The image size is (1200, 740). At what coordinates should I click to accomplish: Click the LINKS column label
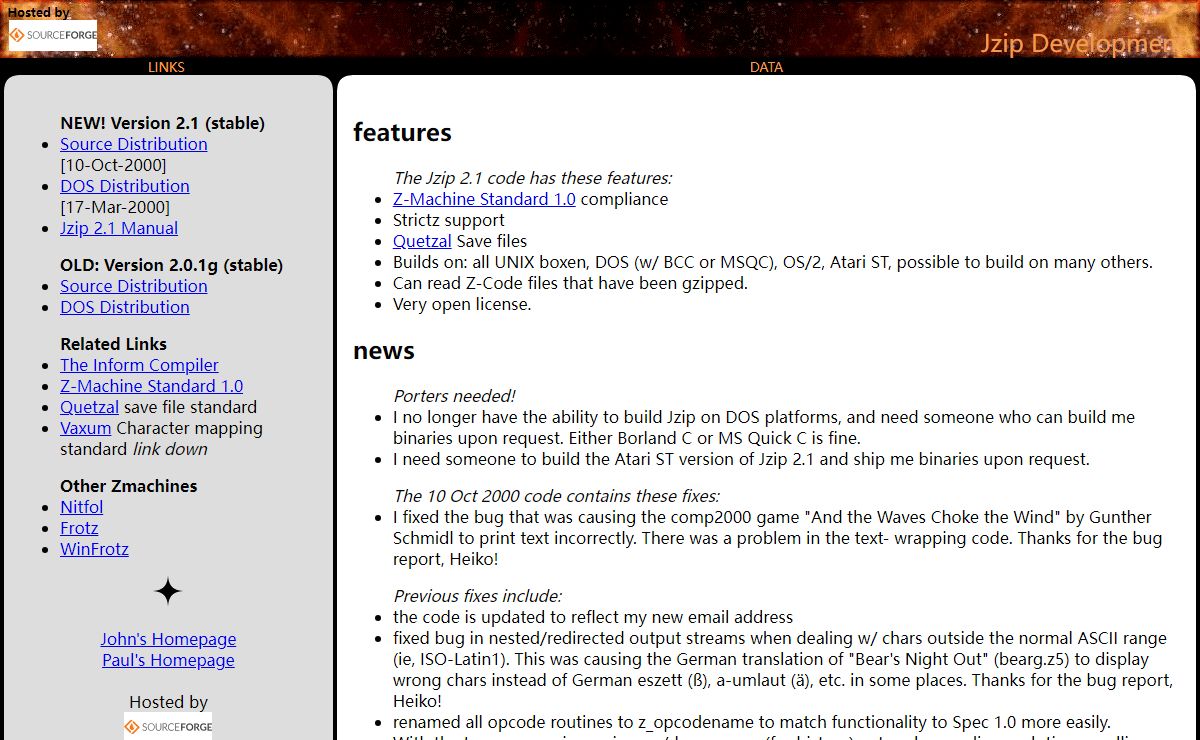point(166,67)
